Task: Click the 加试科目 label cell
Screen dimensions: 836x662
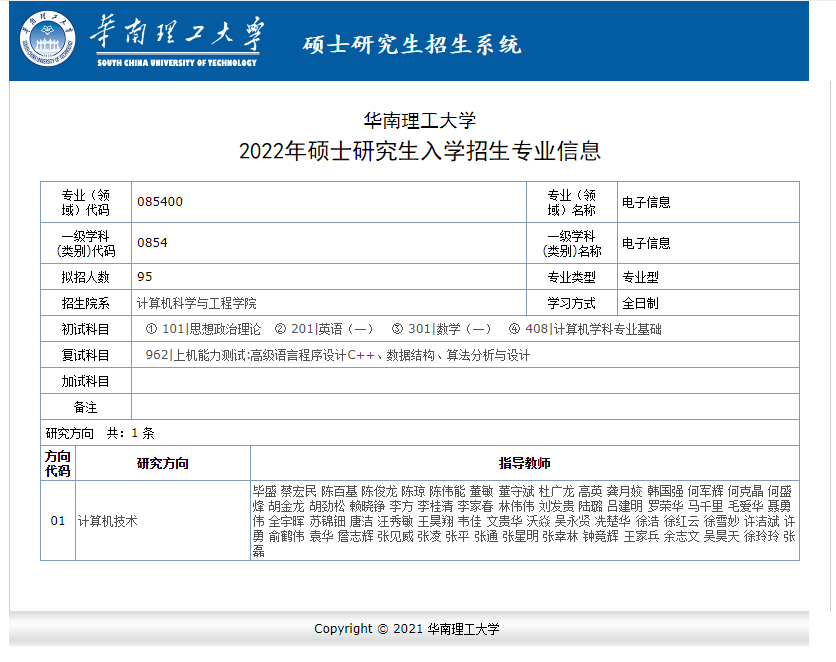Action: 86,381
